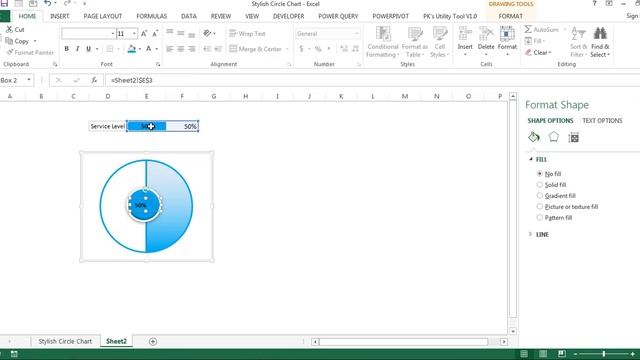Open the Name Box dropdown arrow
640x360 pixels.
(29, 80)
